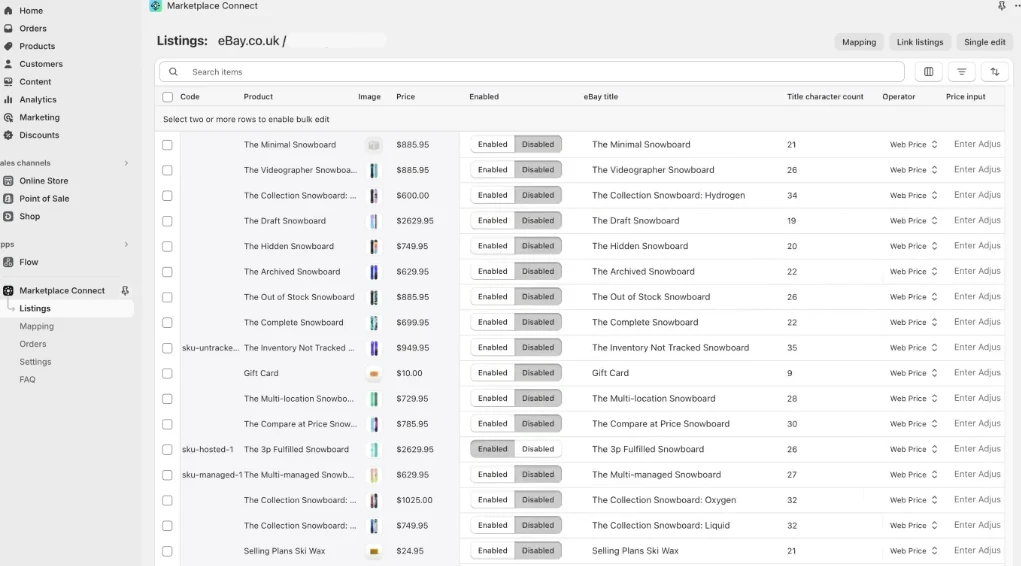Viewport: 1021px width, 566px height.
Task: Click The Videographer Snowboard image thumbnail
Action: pos(374,170)
